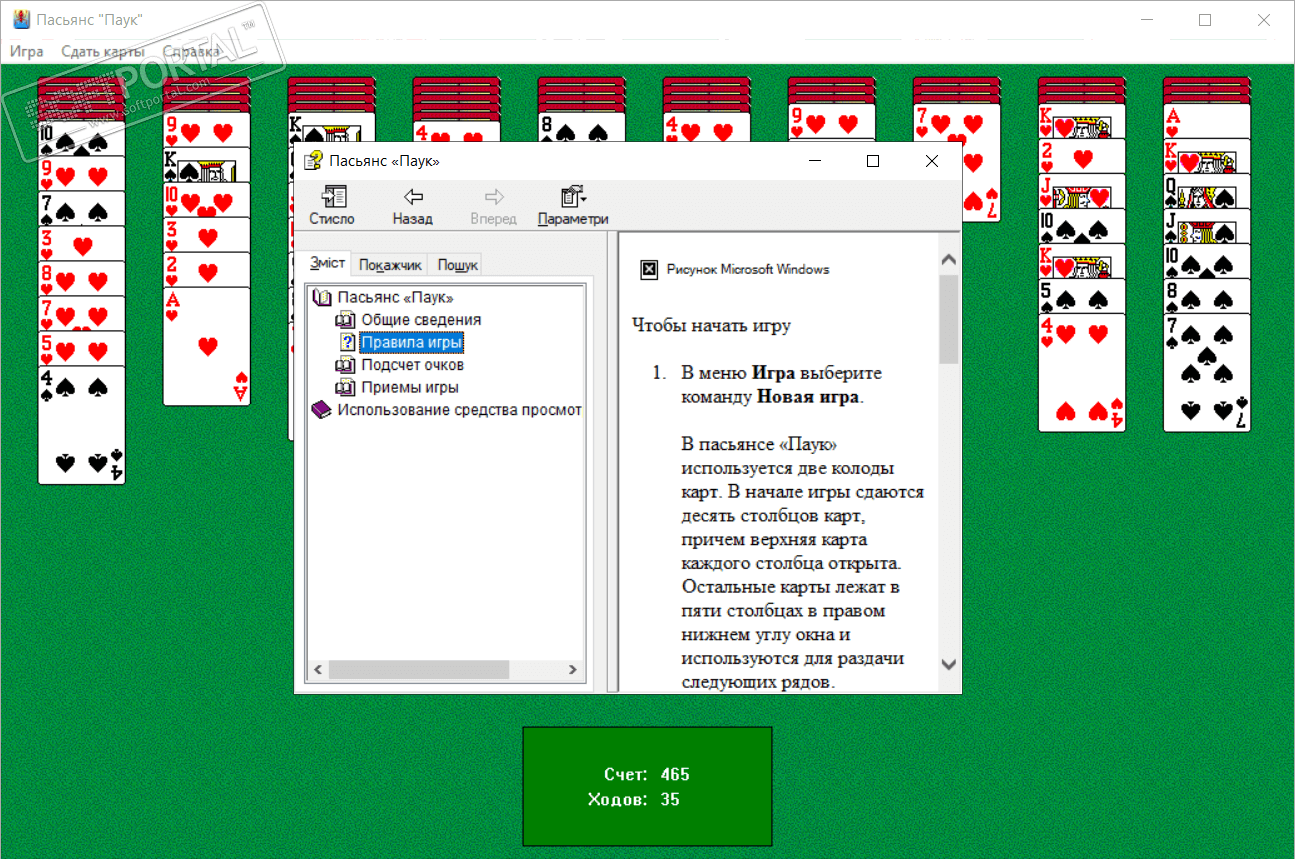Click the "Чтобы начать игру" heading in help
Viewport: 1295px width, 859px height.
(712, 325)
